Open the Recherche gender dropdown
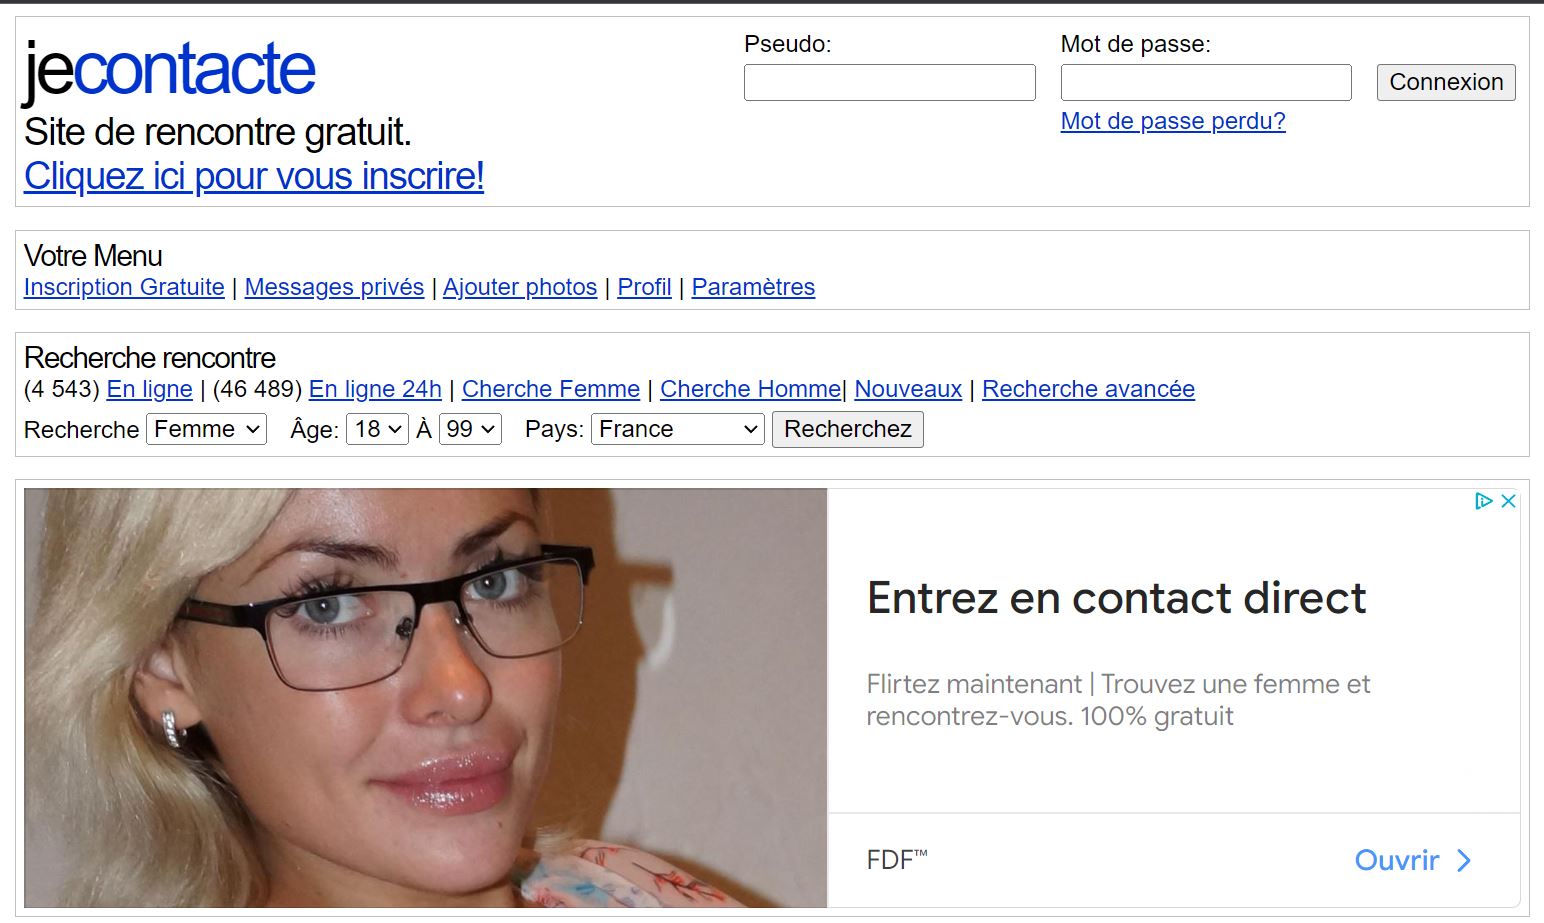Screen dimensions: 1544x923 coord(206,429)
